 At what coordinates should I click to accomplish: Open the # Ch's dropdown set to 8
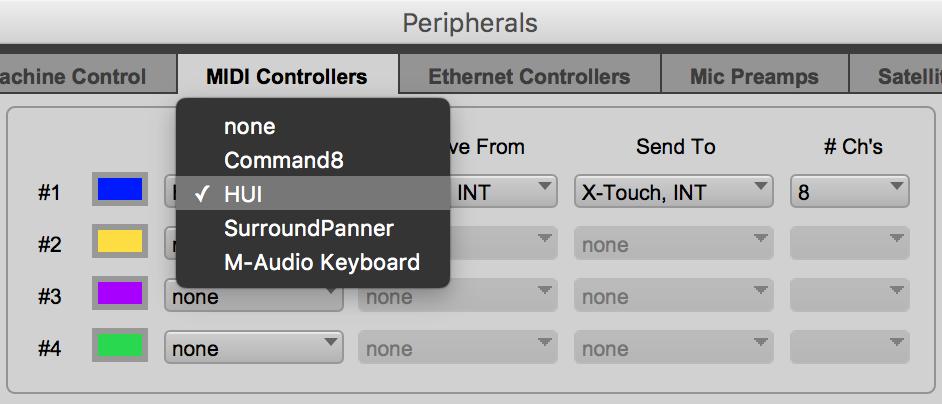coord(849,192)
